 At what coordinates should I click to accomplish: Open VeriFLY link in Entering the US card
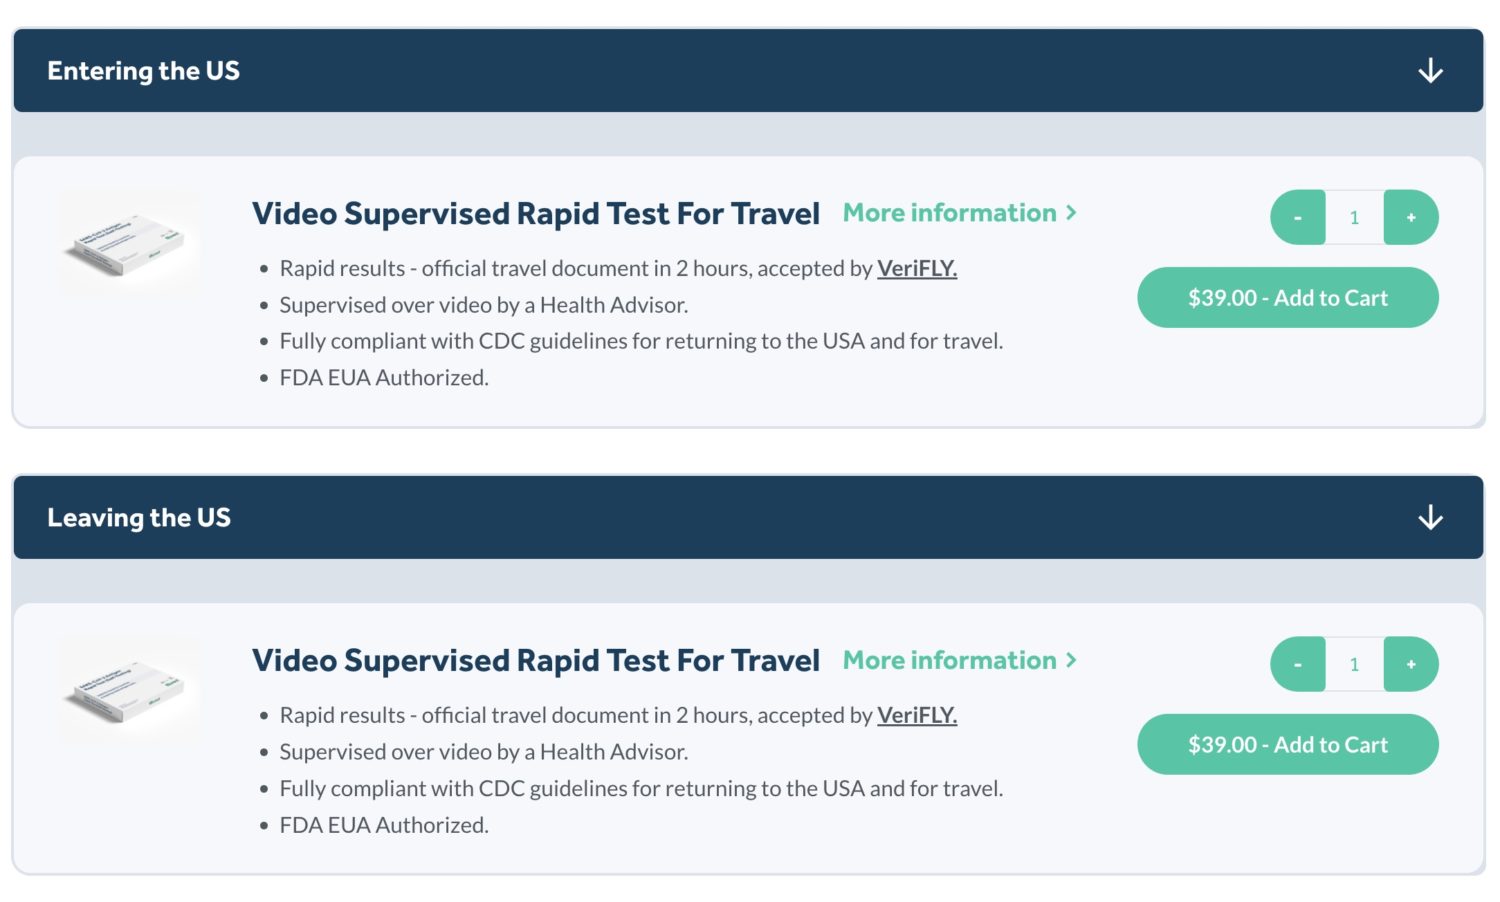(x=917, y=268)
